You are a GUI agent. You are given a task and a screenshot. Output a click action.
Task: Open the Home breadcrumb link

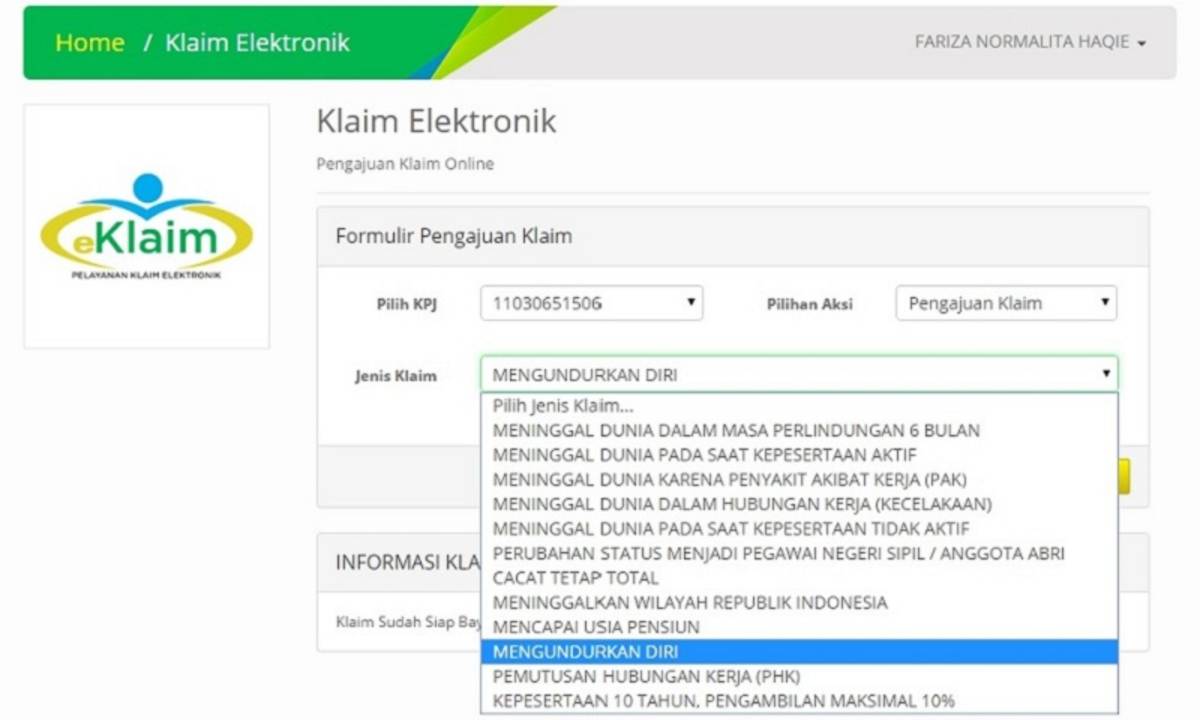tap(90, 43)
